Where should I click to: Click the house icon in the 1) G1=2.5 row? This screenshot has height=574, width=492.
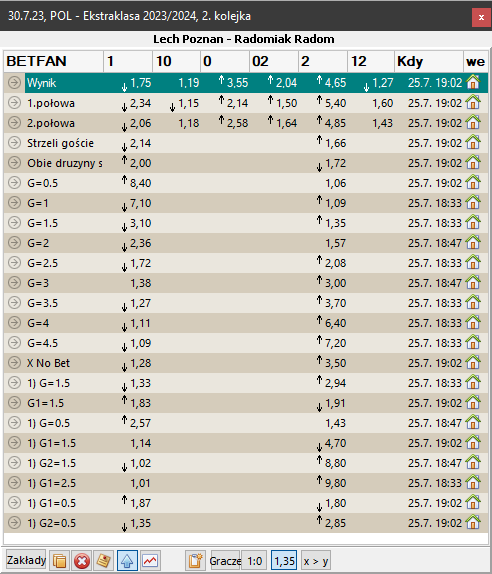pos(473,482)
